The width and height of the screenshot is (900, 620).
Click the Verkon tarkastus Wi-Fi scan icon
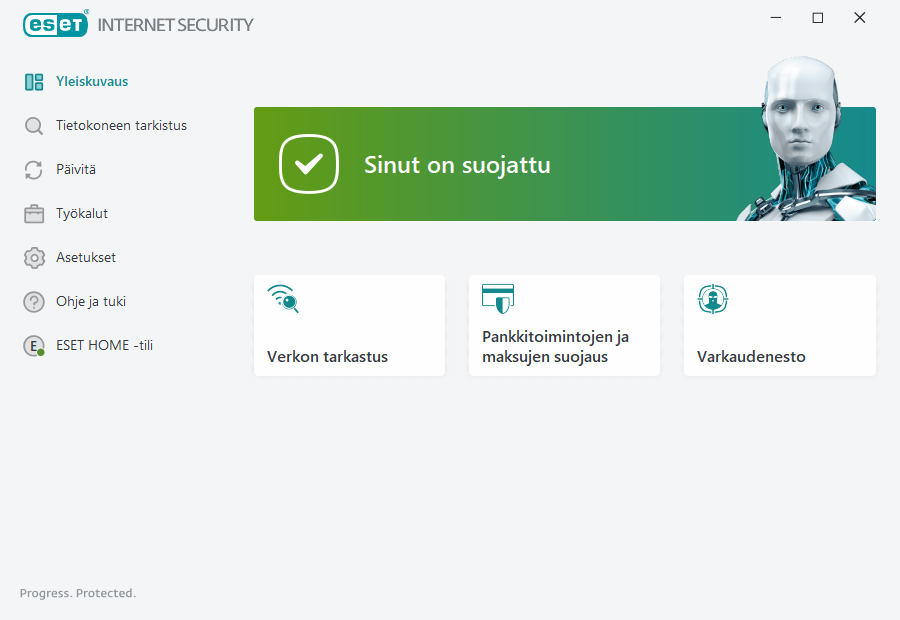[x=283, y=299]
